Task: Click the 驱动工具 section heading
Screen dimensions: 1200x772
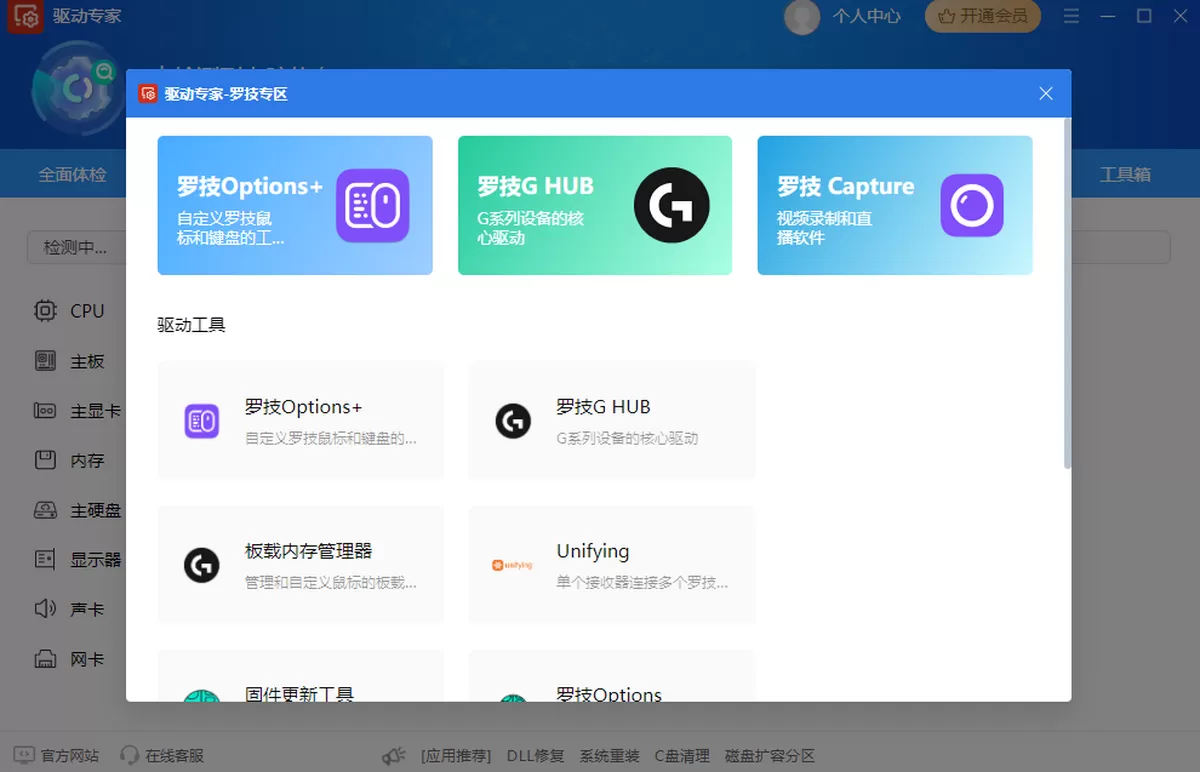Action: click(x=191, y=325)
